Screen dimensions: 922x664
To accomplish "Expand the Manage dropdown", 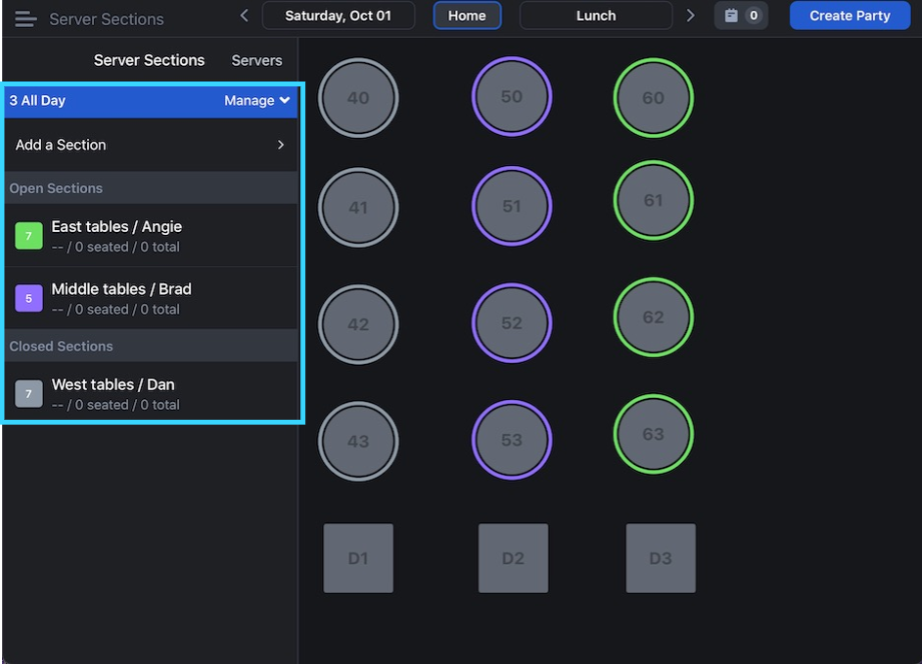I will 257,101.
